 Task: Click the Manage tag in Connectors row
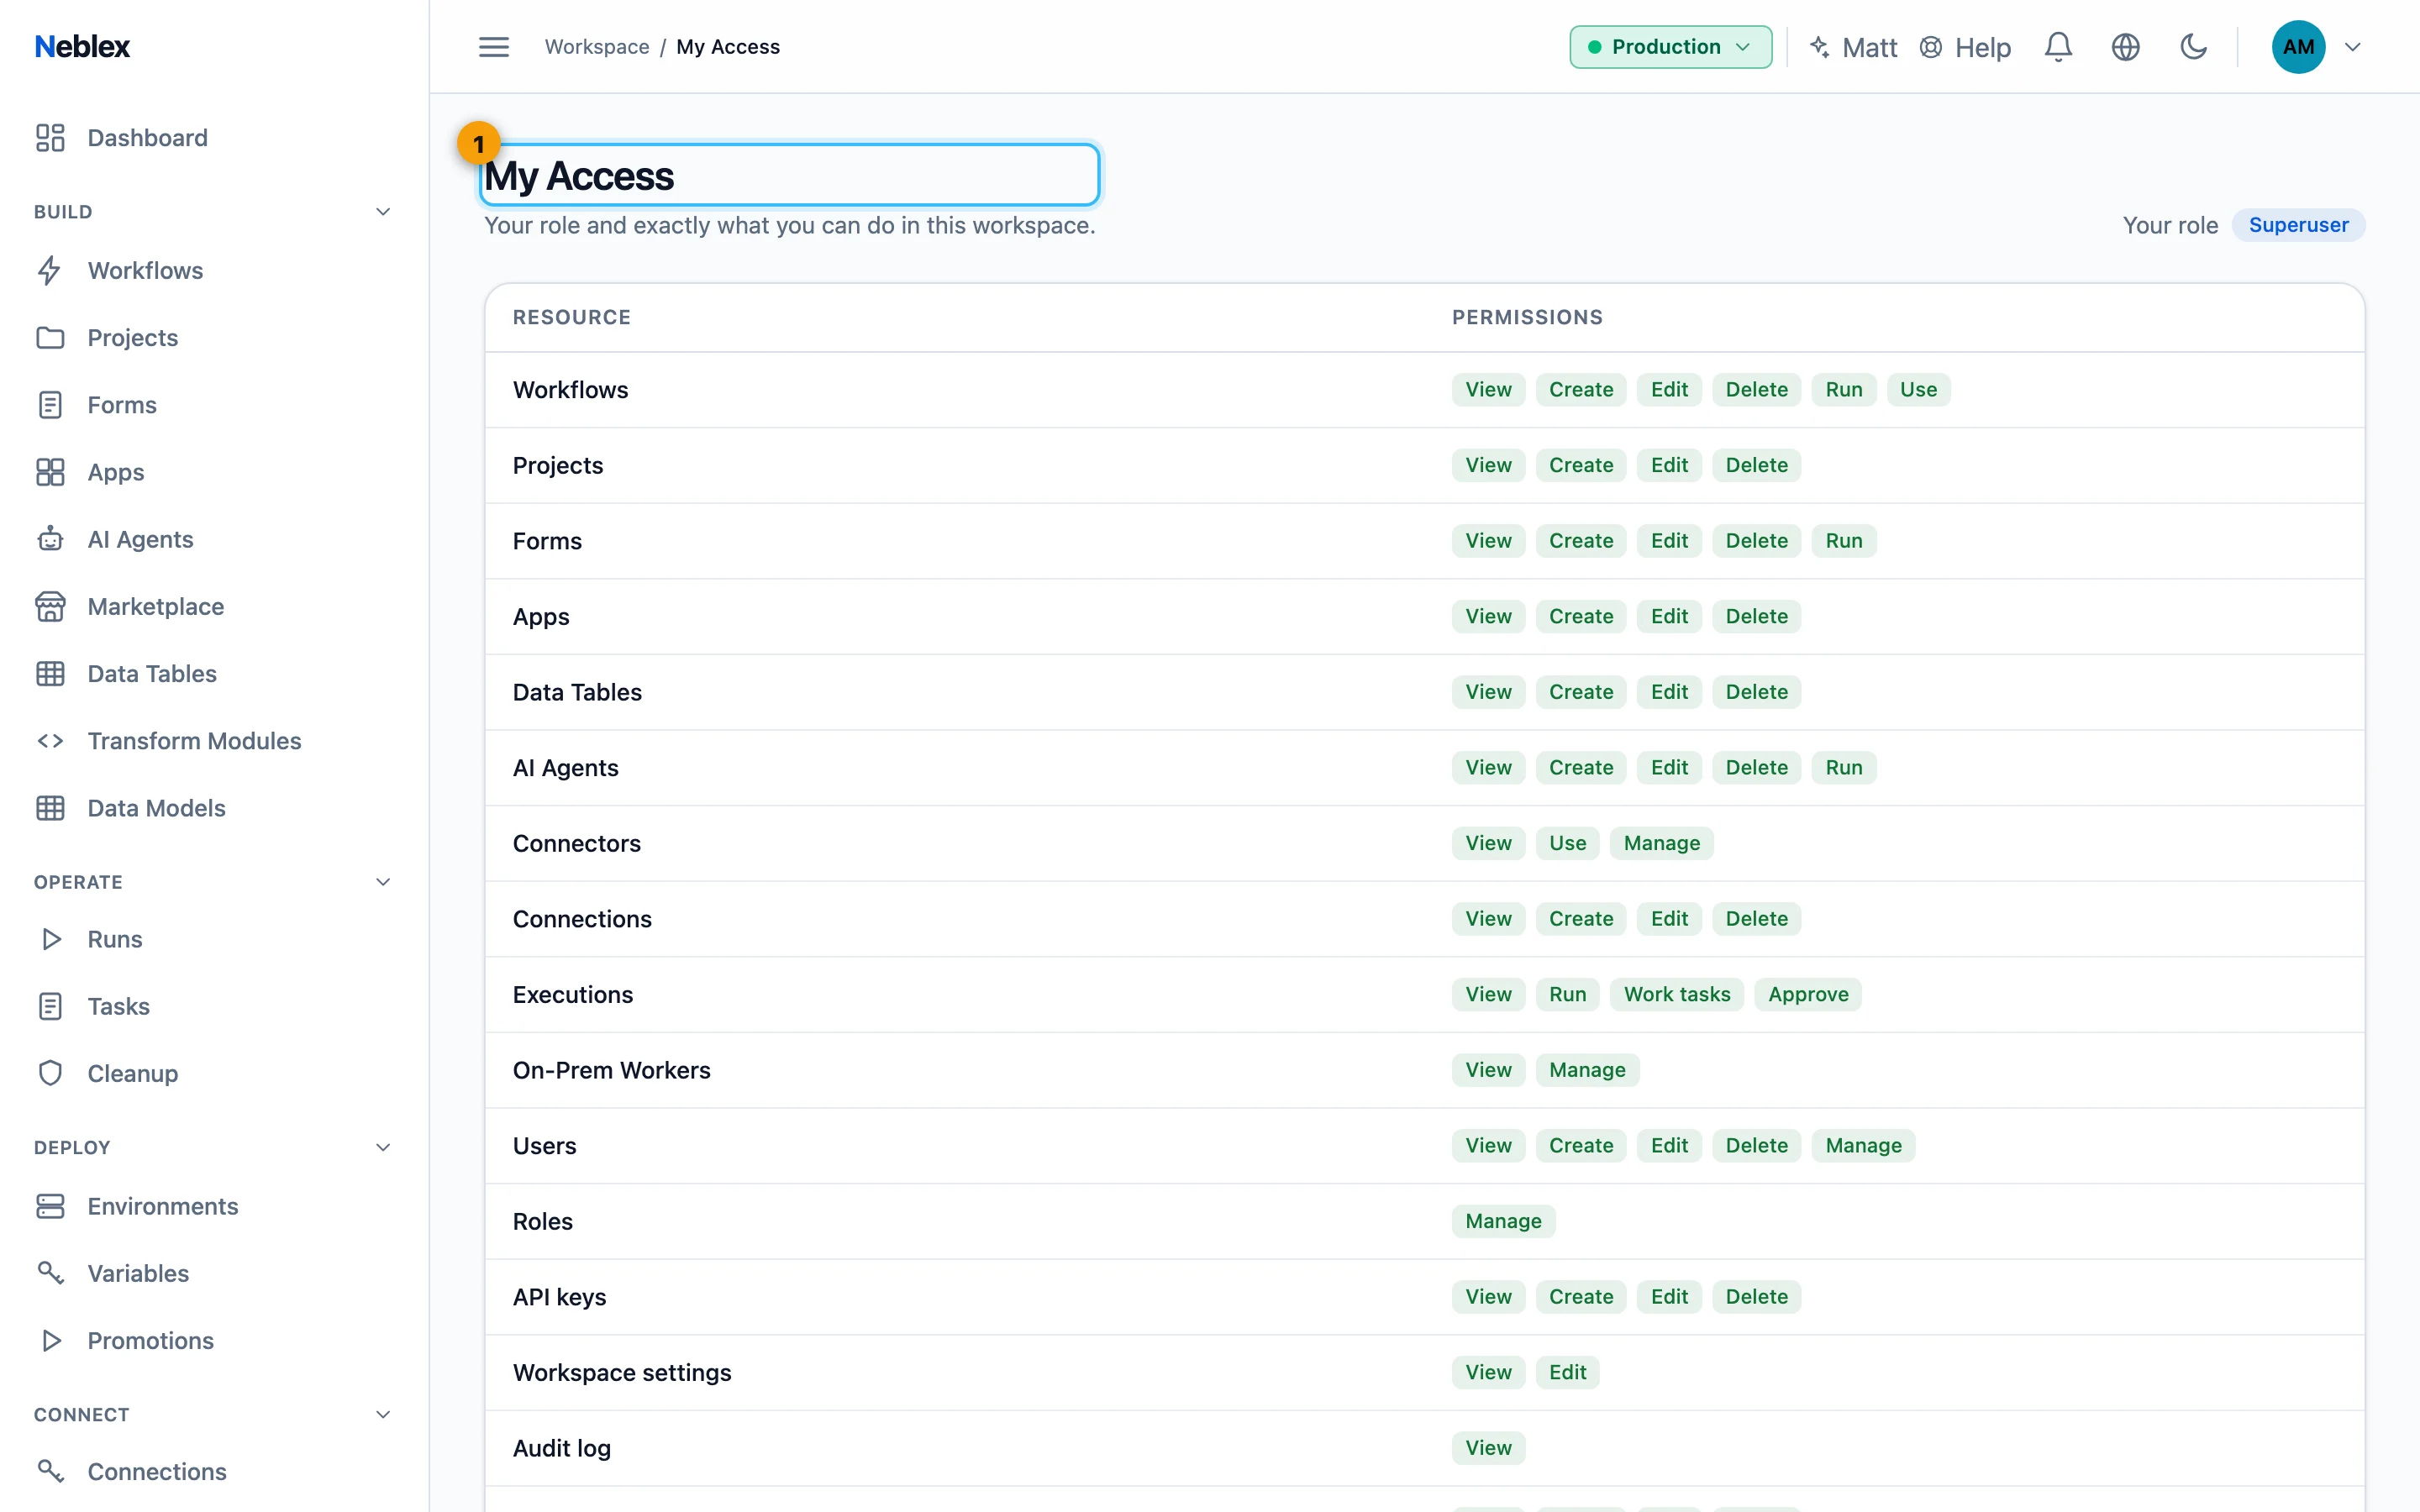click(1661, 843)
